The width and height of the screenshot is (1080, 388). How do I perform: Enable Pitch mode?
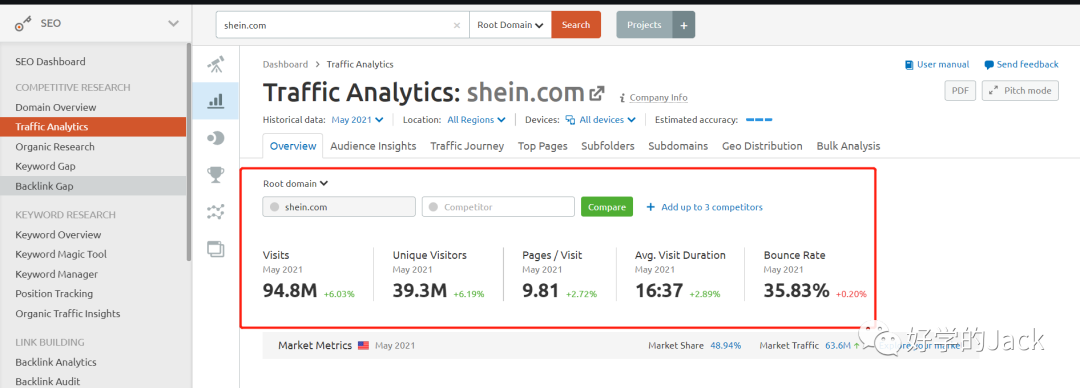tap(1020, 90)
